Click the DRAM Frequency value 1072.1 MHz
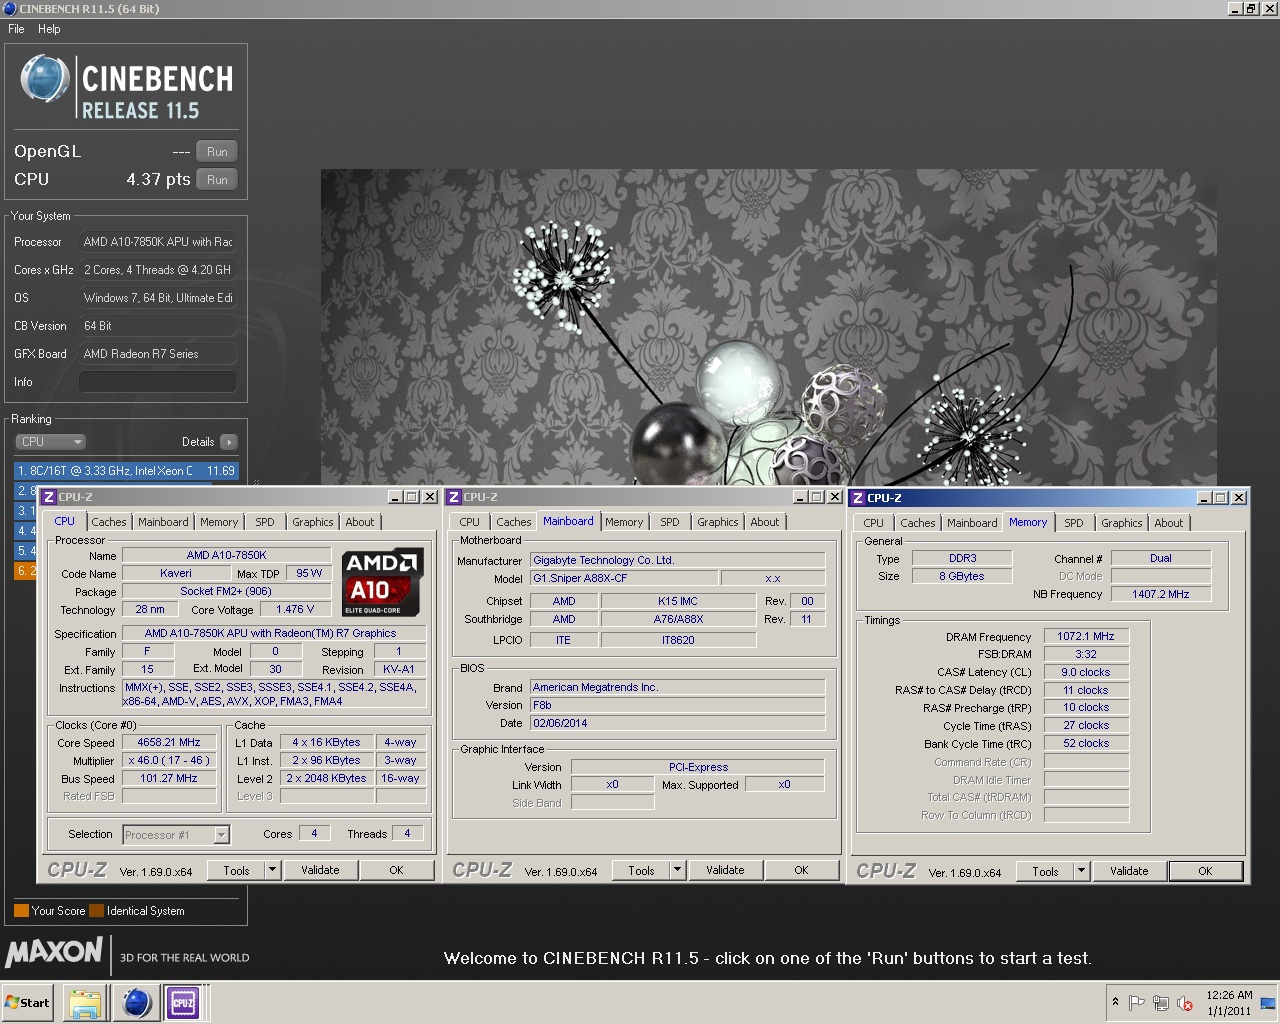1280x1024 pixels. pyautogui.click(x=1086, y=636)
